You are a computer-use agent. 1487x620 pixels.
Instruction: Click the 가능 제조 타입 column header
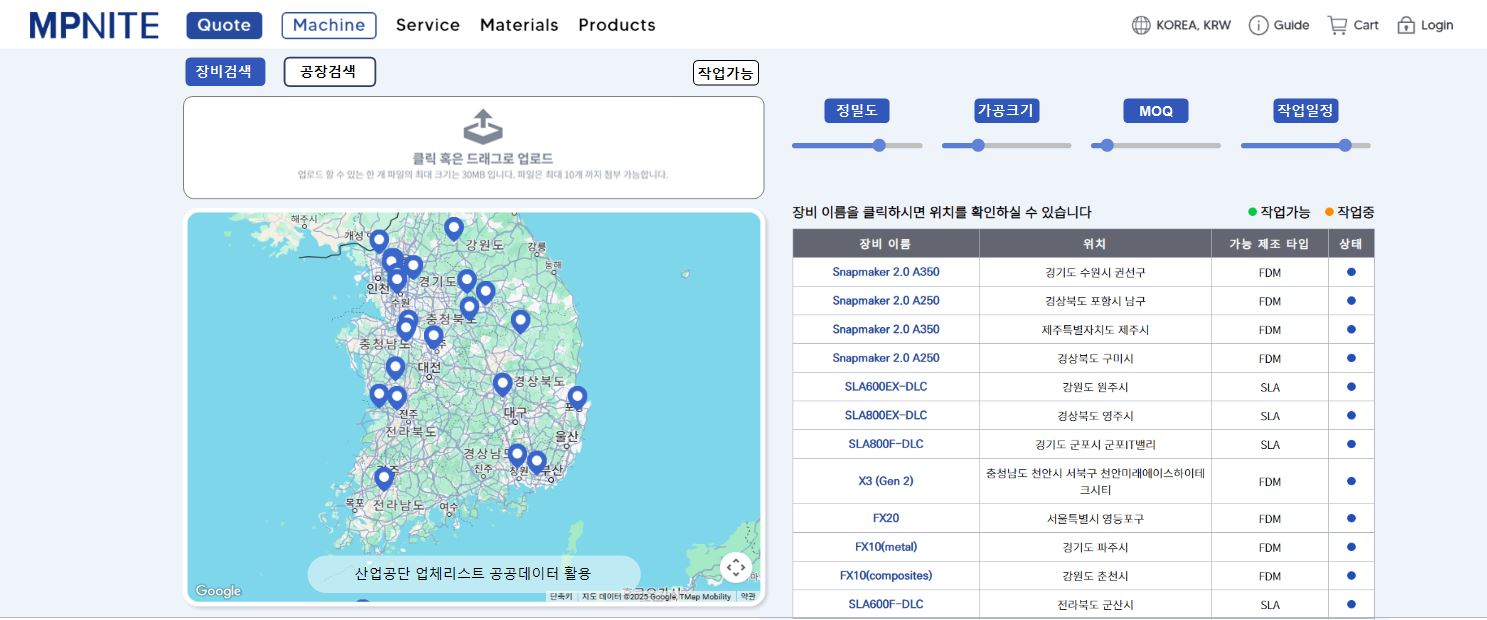pyautogui.click(x=1270, y=244)
